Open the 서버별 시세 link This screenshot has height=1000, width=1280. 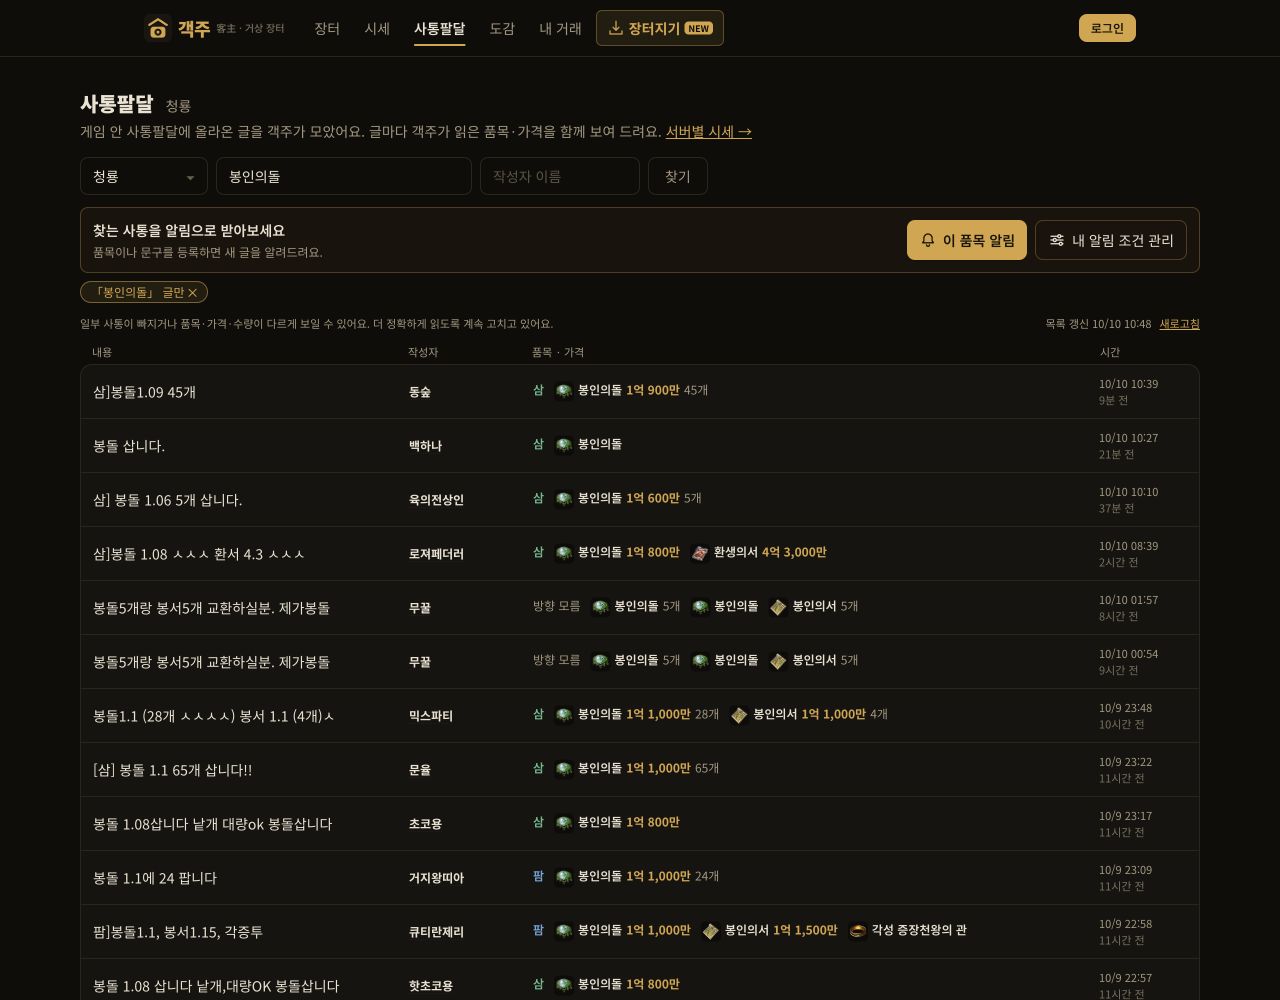pos(709,131)
